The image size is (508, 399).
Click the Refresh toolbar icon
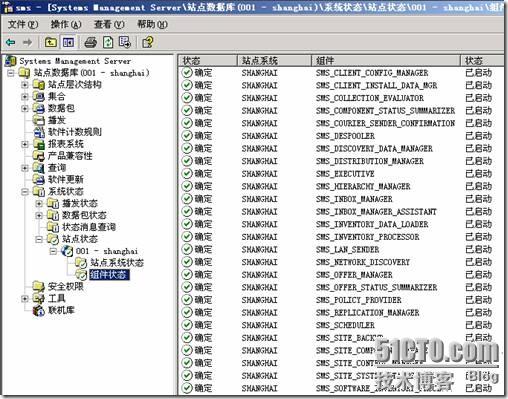point(108,42)
